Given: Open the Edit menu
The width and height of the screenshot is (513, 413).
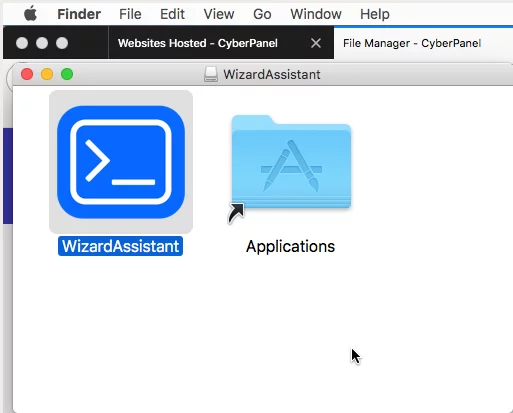Looking at the screenshot, I should coord(172,14).
